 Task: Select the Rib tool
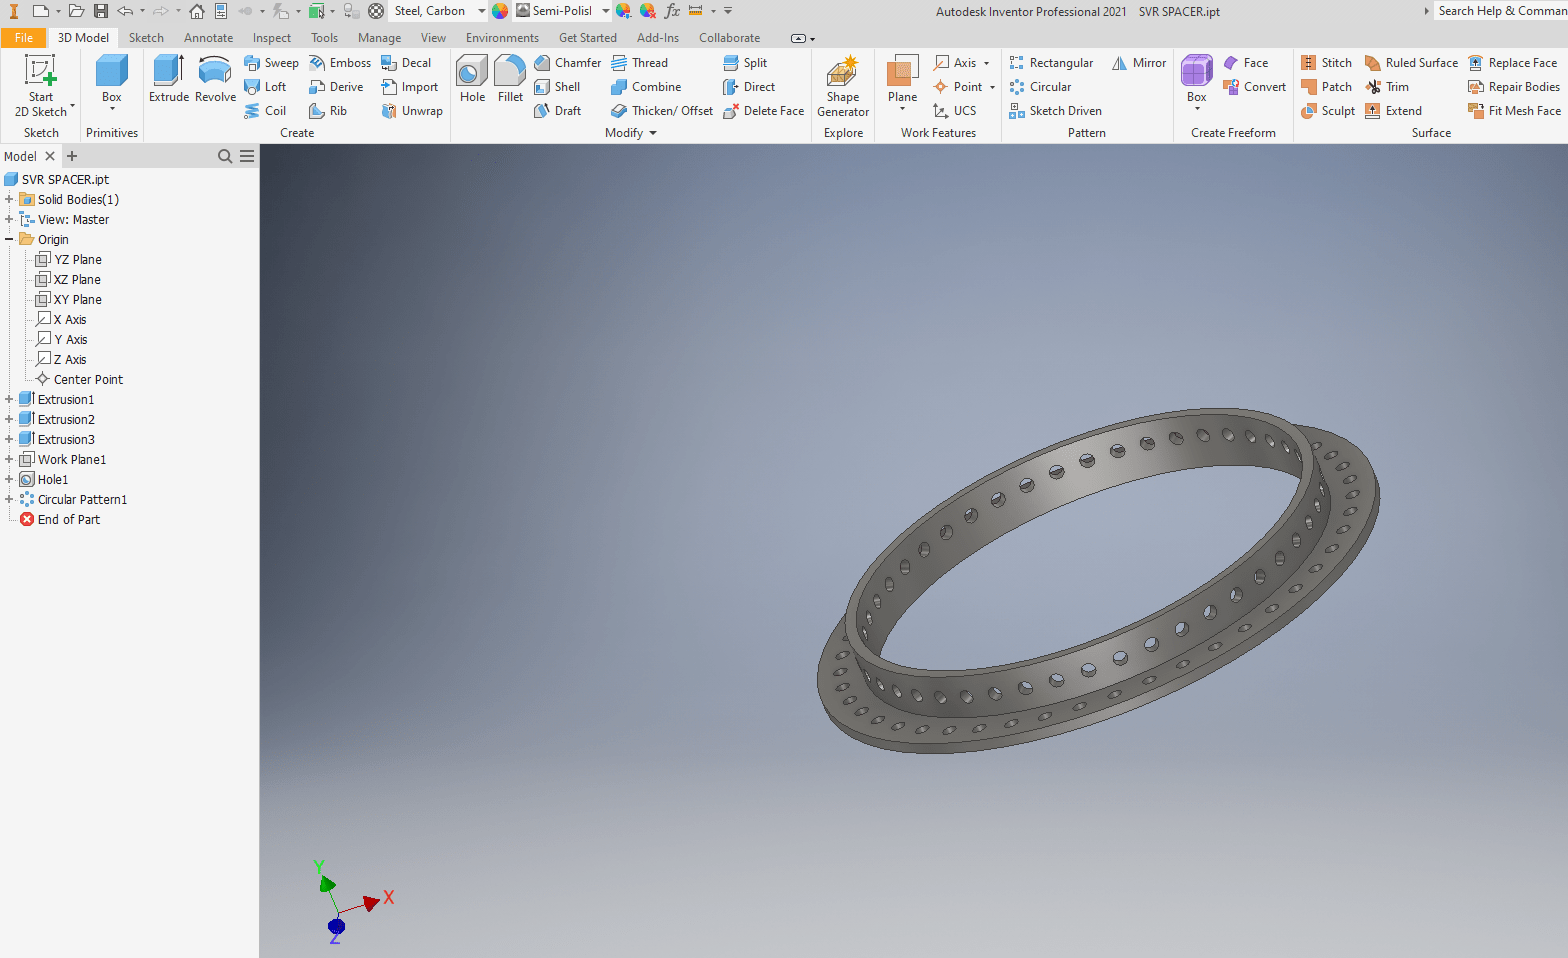coord(328,111)
